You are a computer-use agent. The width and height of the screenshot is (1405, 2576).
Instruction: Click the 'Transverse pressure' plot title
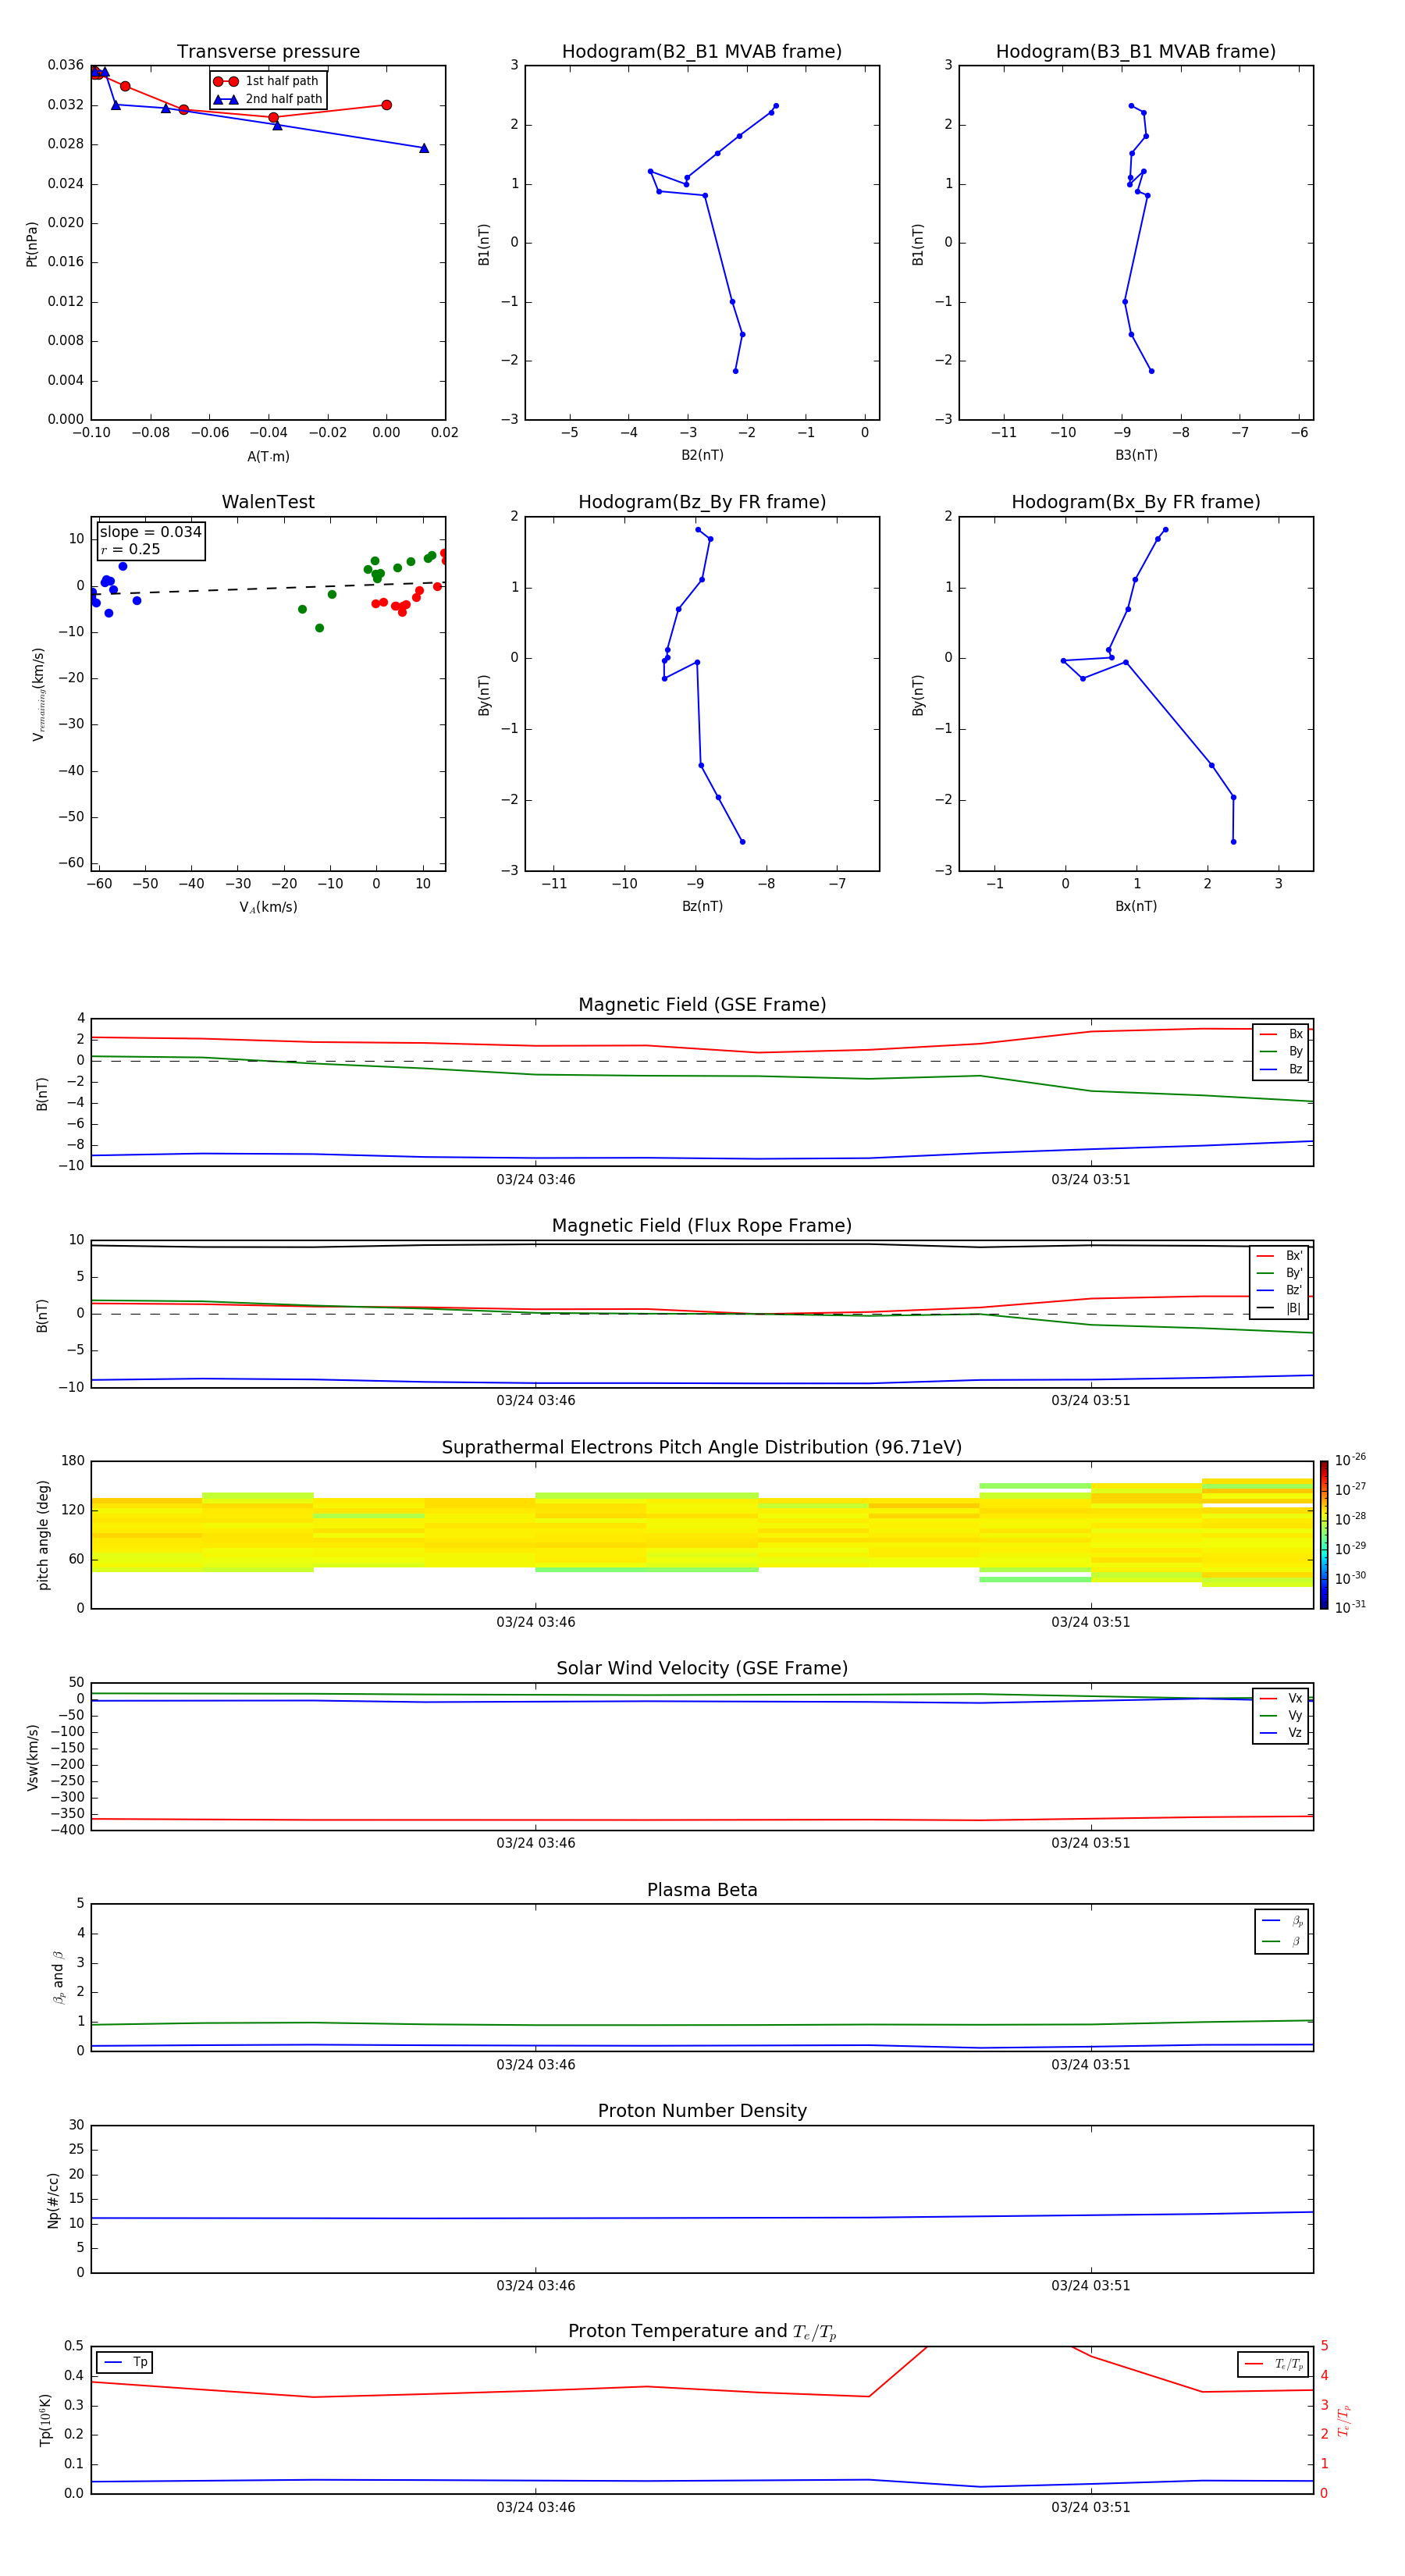(268, 52)
